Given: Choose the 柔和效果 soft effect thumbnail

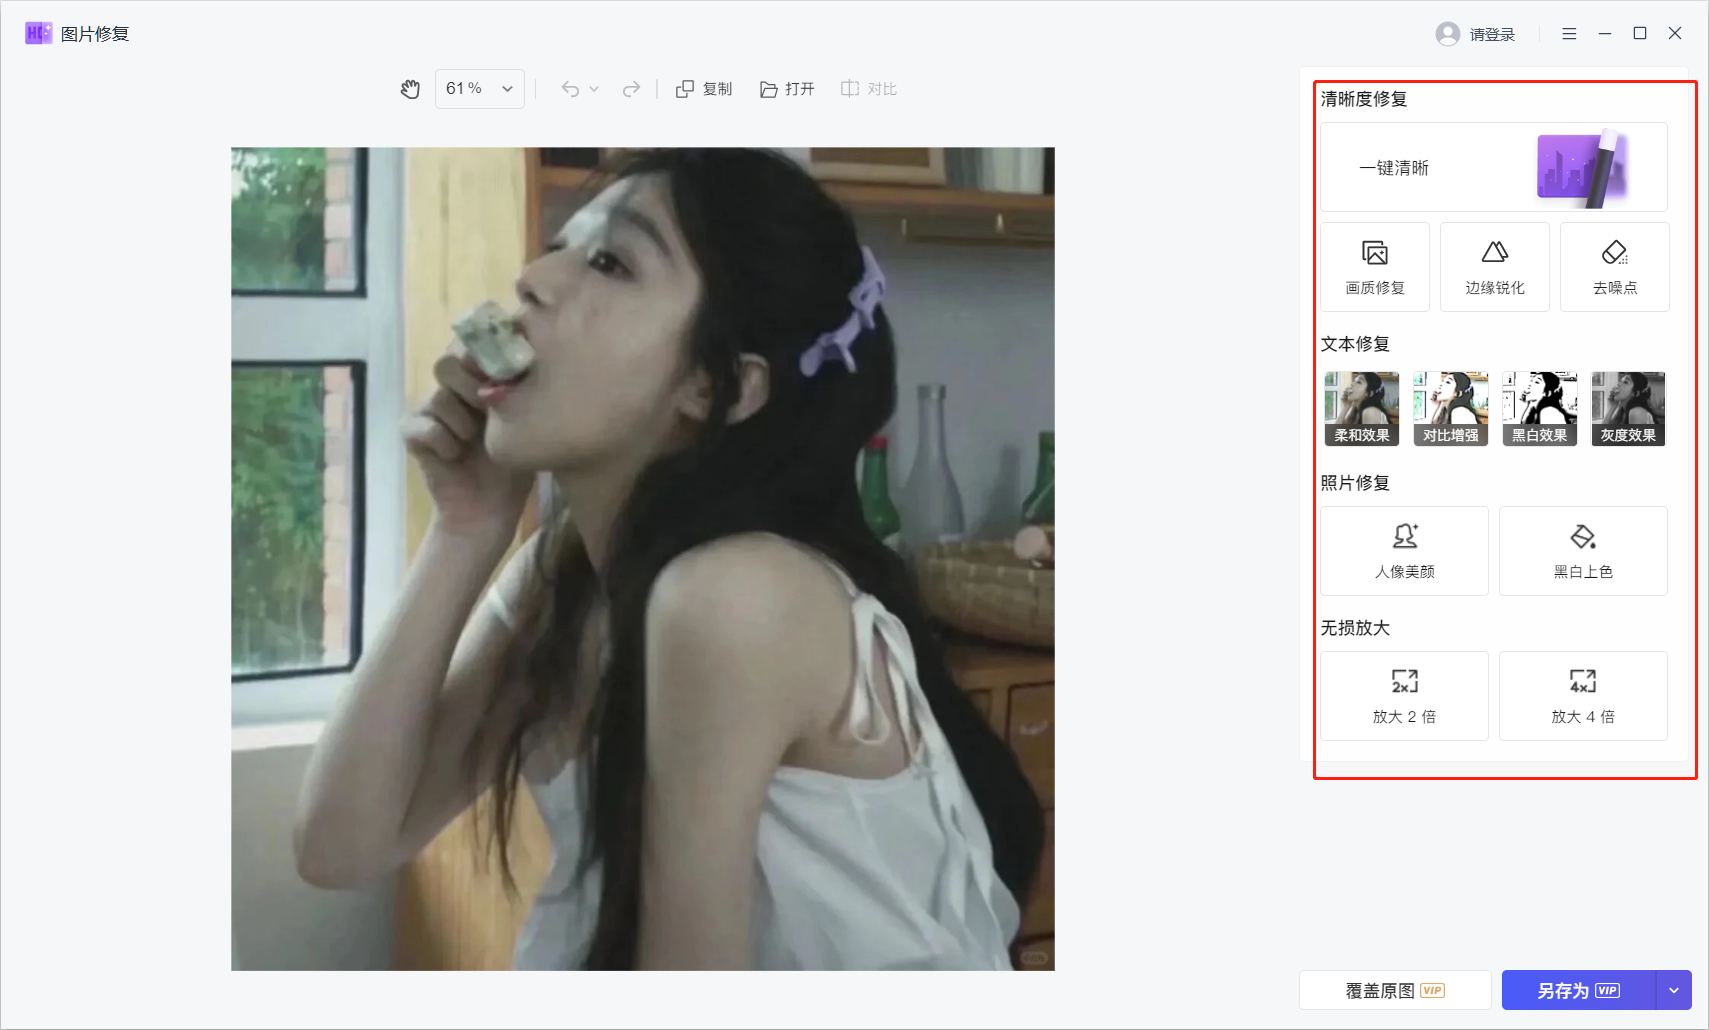Looking at the screenshot, I should click(x=1362, y=409).
